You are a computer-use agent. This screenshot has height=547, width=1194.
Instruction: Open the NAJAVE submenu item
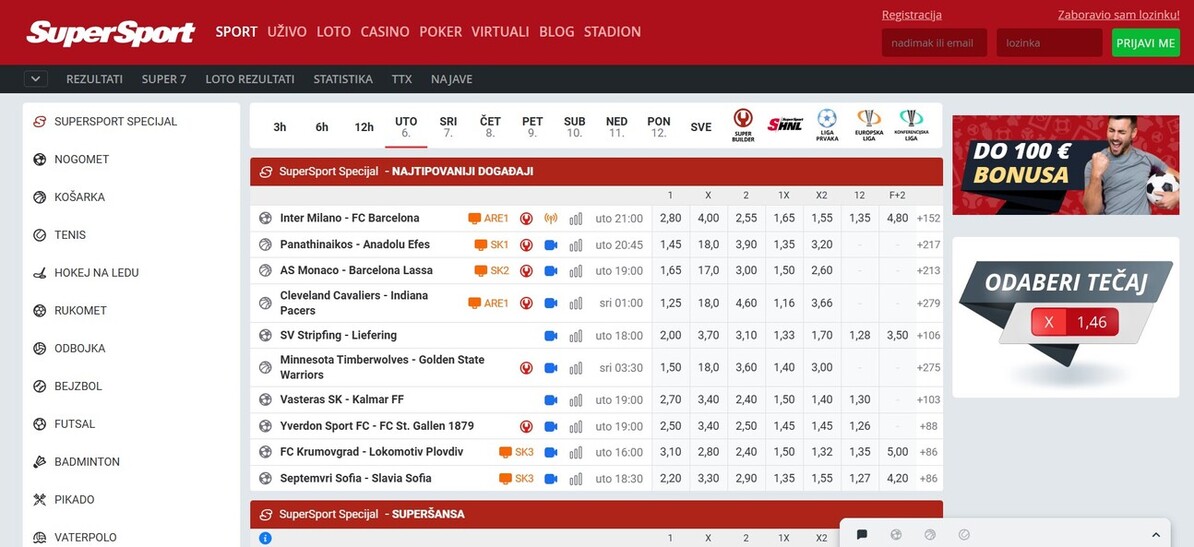(x=452, y=78)
